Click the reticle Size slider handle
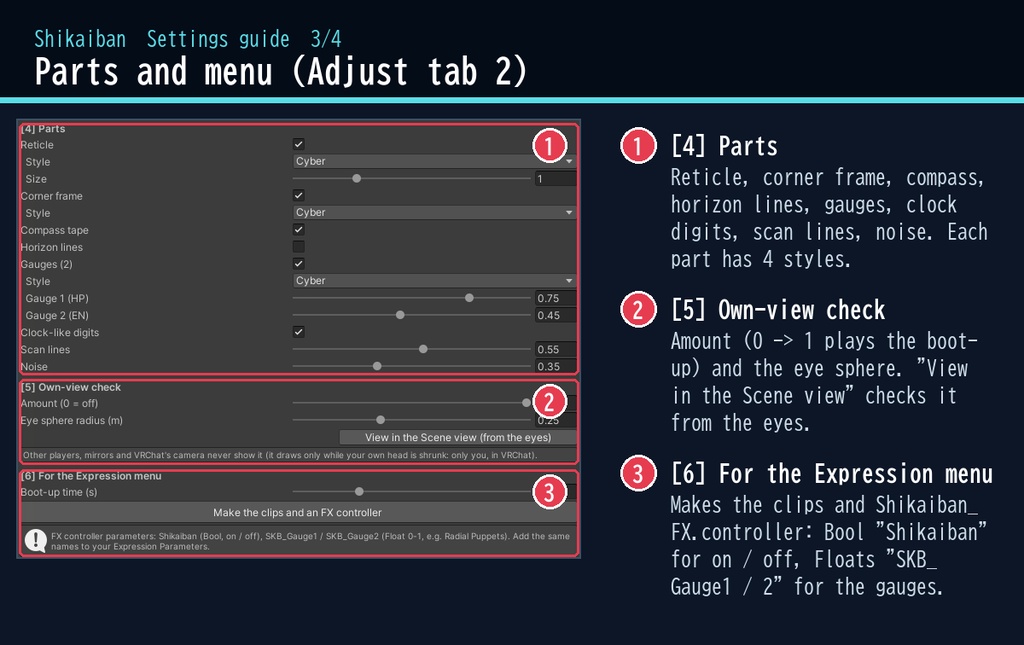The width and height of the screenshot is (1024, 645). [x=357, y=178]
